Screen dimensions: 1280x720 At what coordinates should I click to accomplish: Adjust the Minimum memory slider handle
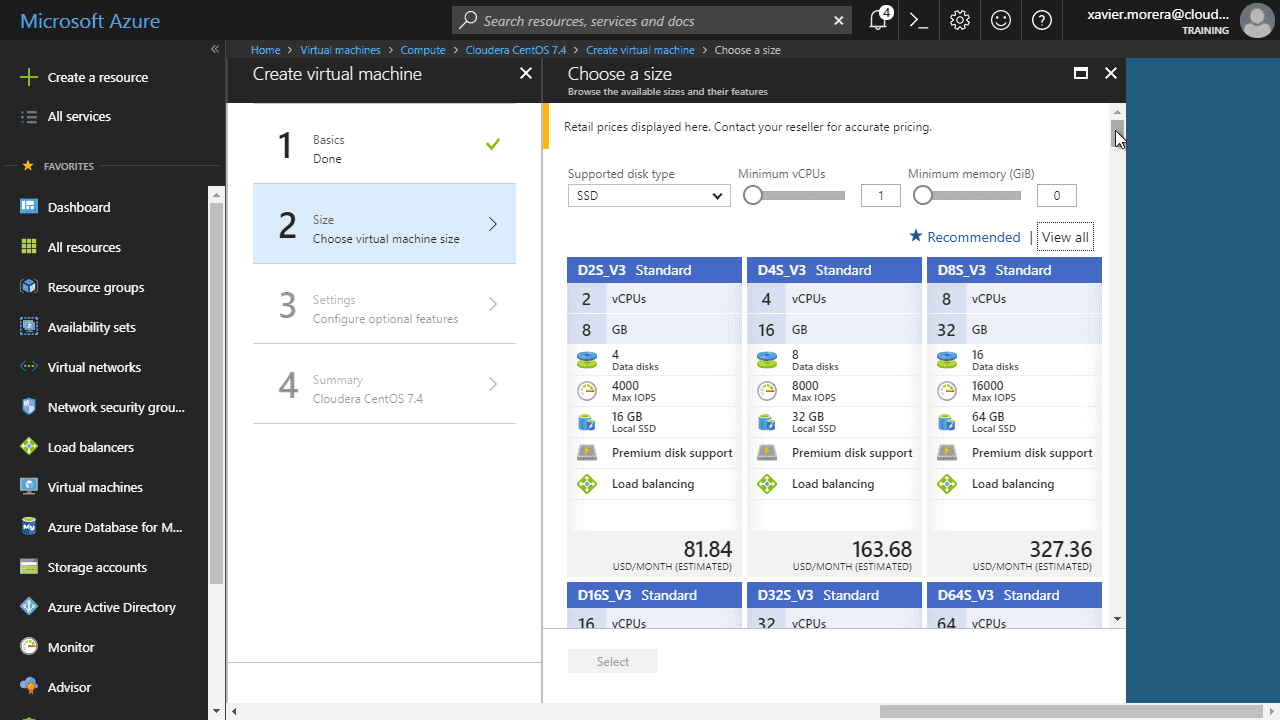923,196
